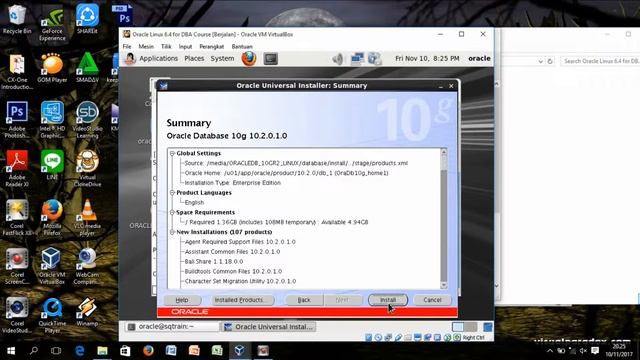This screenshot has height=360, width=640.
Task: Open Winamp desktop icon
Action: (87, 312)
